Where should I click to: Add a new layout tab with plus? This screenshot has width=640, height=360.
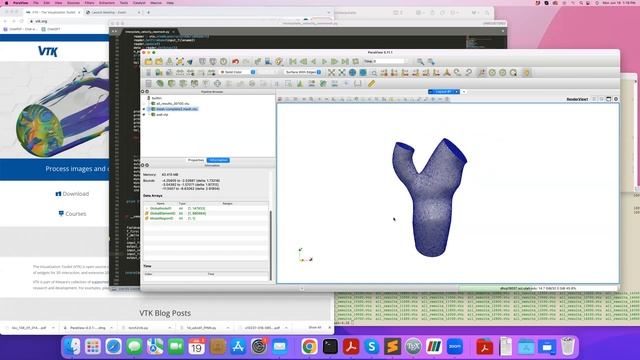464,92
